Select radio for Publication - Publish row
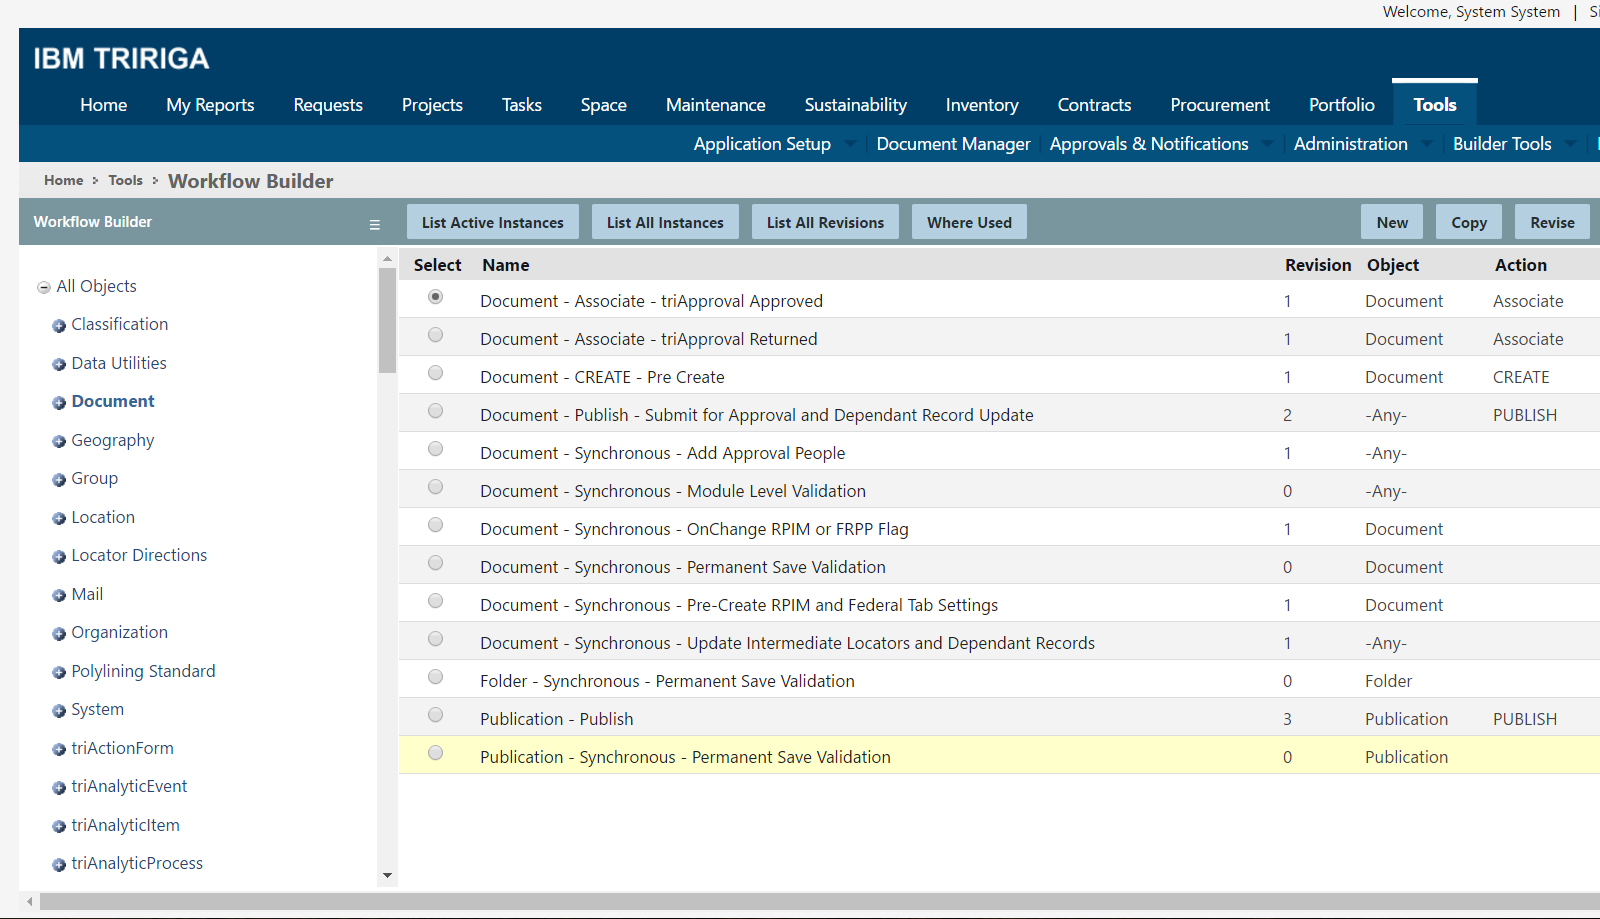 point(435,715)
